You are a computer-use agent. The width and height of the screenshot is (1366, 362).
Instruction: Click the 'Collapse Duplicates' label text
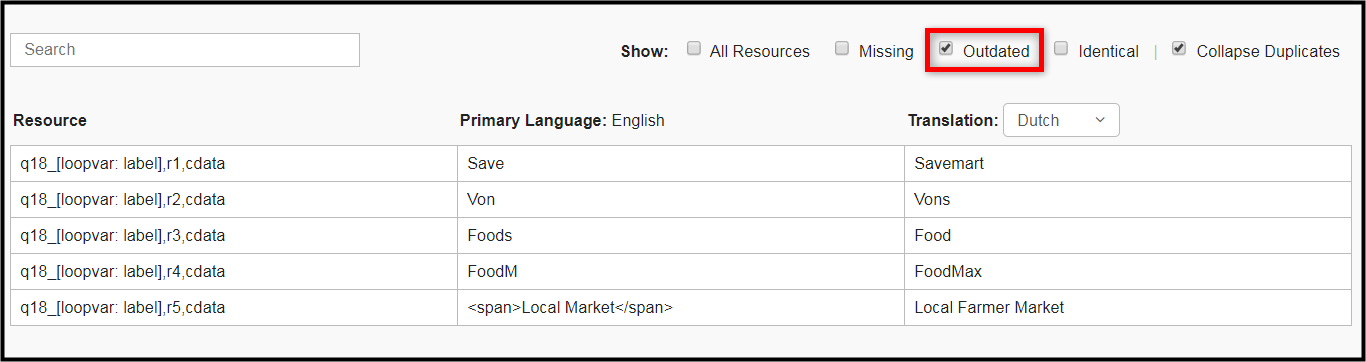1268,51
